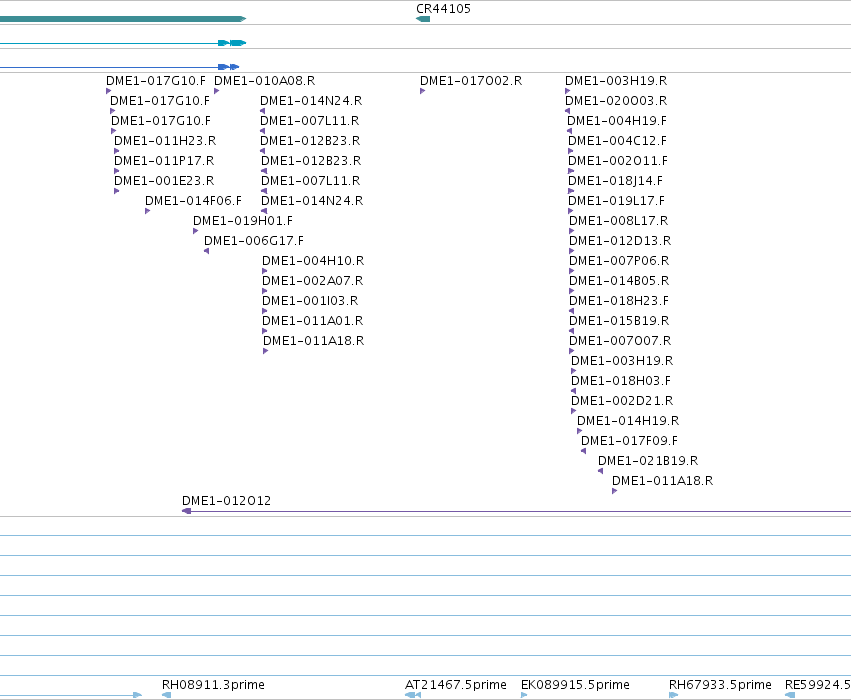This screenshot has height=700, width=851.
Task: Click the RH67933.5prime EST arrow glyph
Action: click(x=674, y=695)
